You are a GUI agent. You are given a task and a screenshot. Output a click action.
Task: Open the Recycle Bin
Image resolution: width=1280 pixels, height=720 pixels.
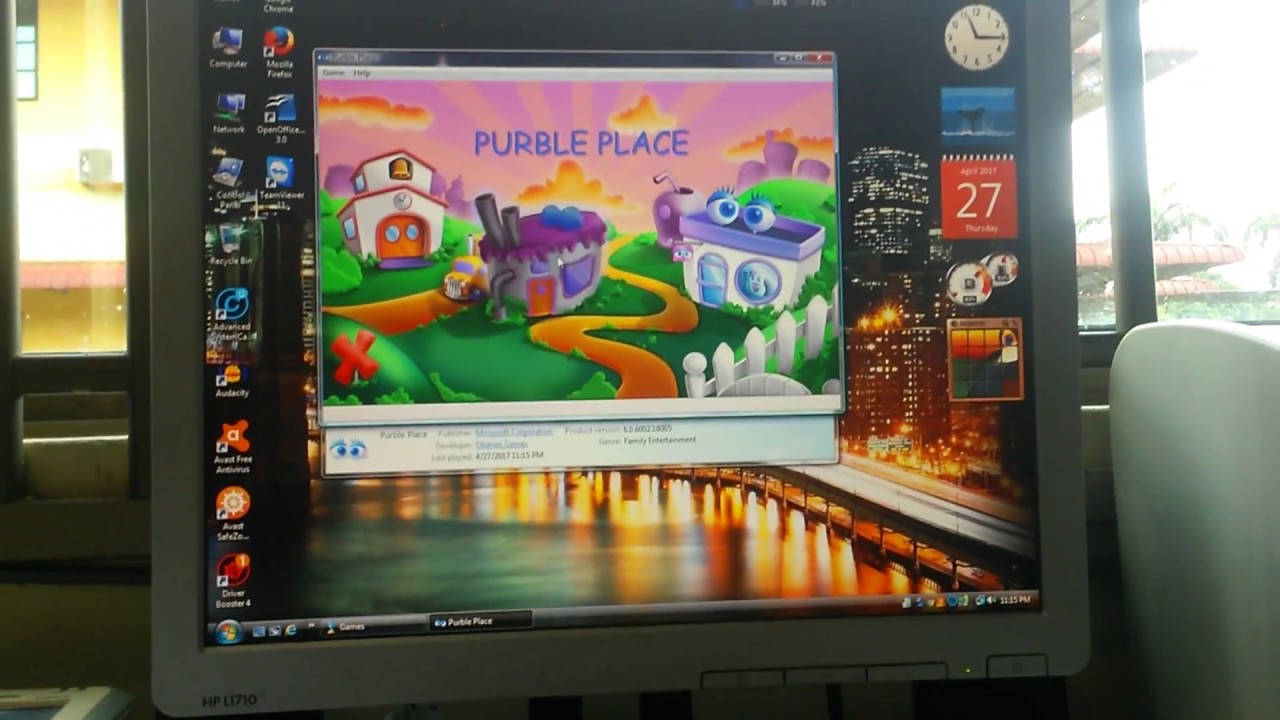(x=231, y=244)
